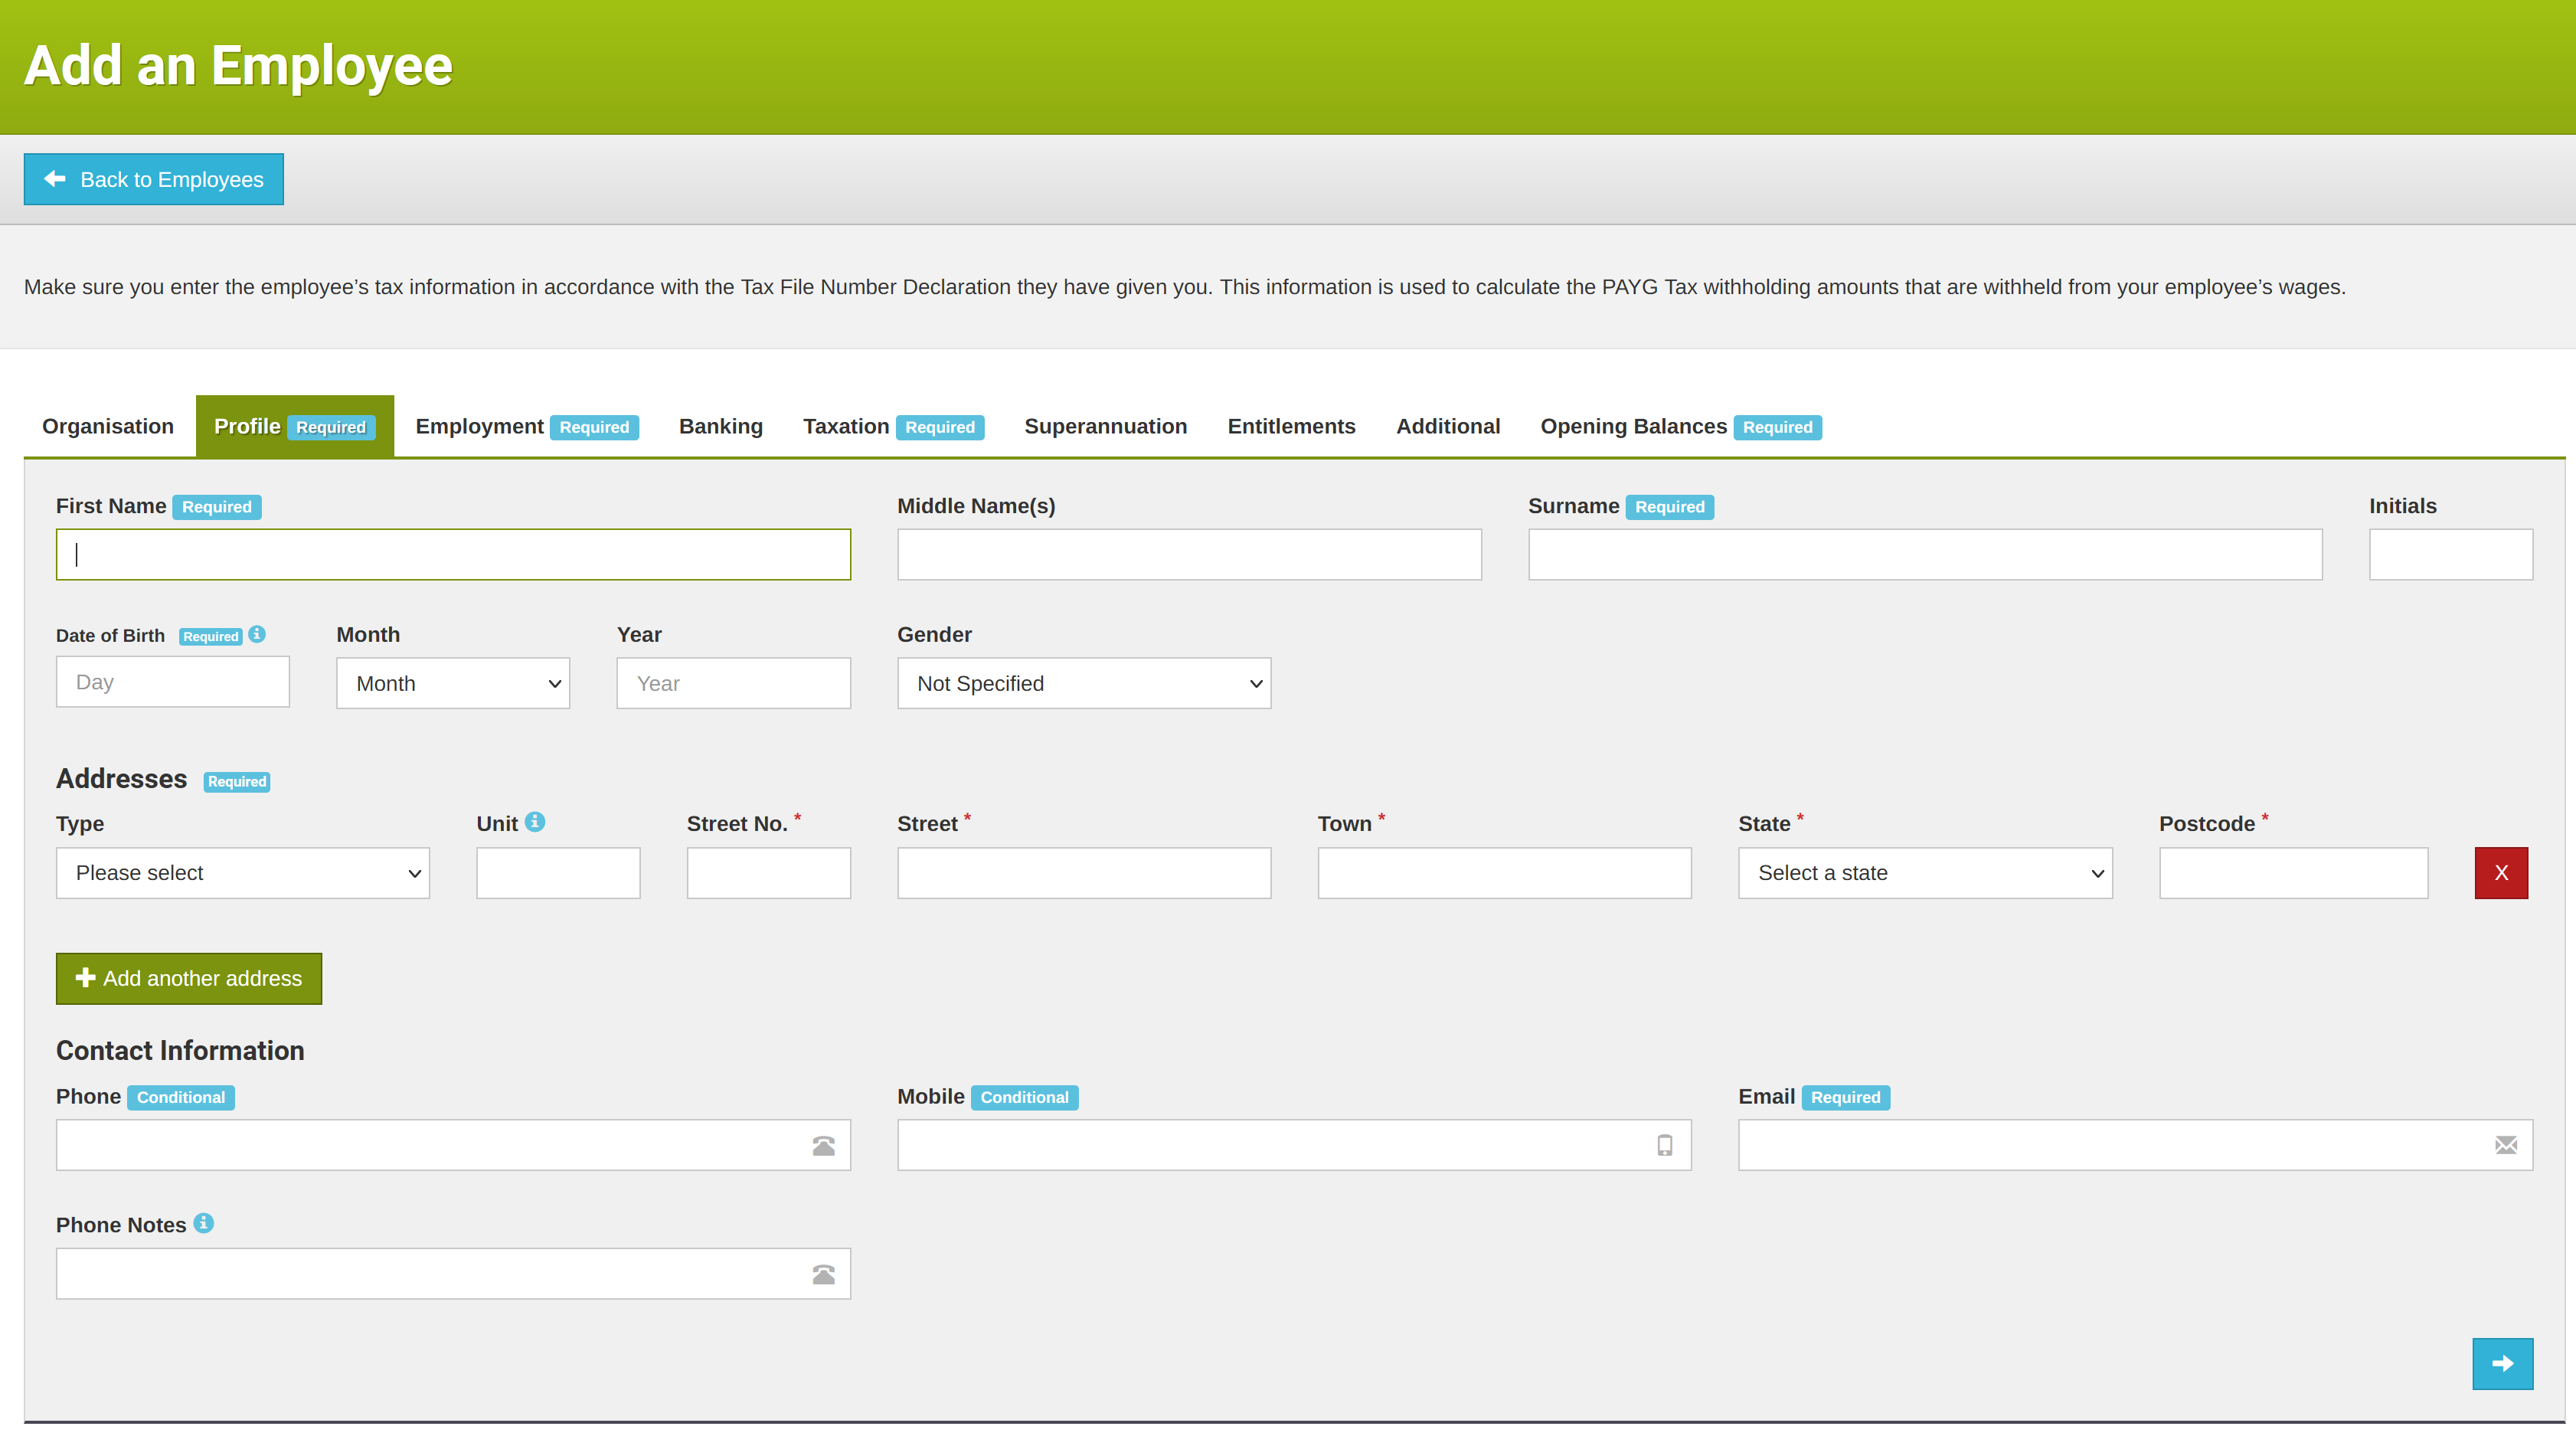2576x1446 pixels.
Task: Click the Unit info icon
Action: tap(537, 822)
